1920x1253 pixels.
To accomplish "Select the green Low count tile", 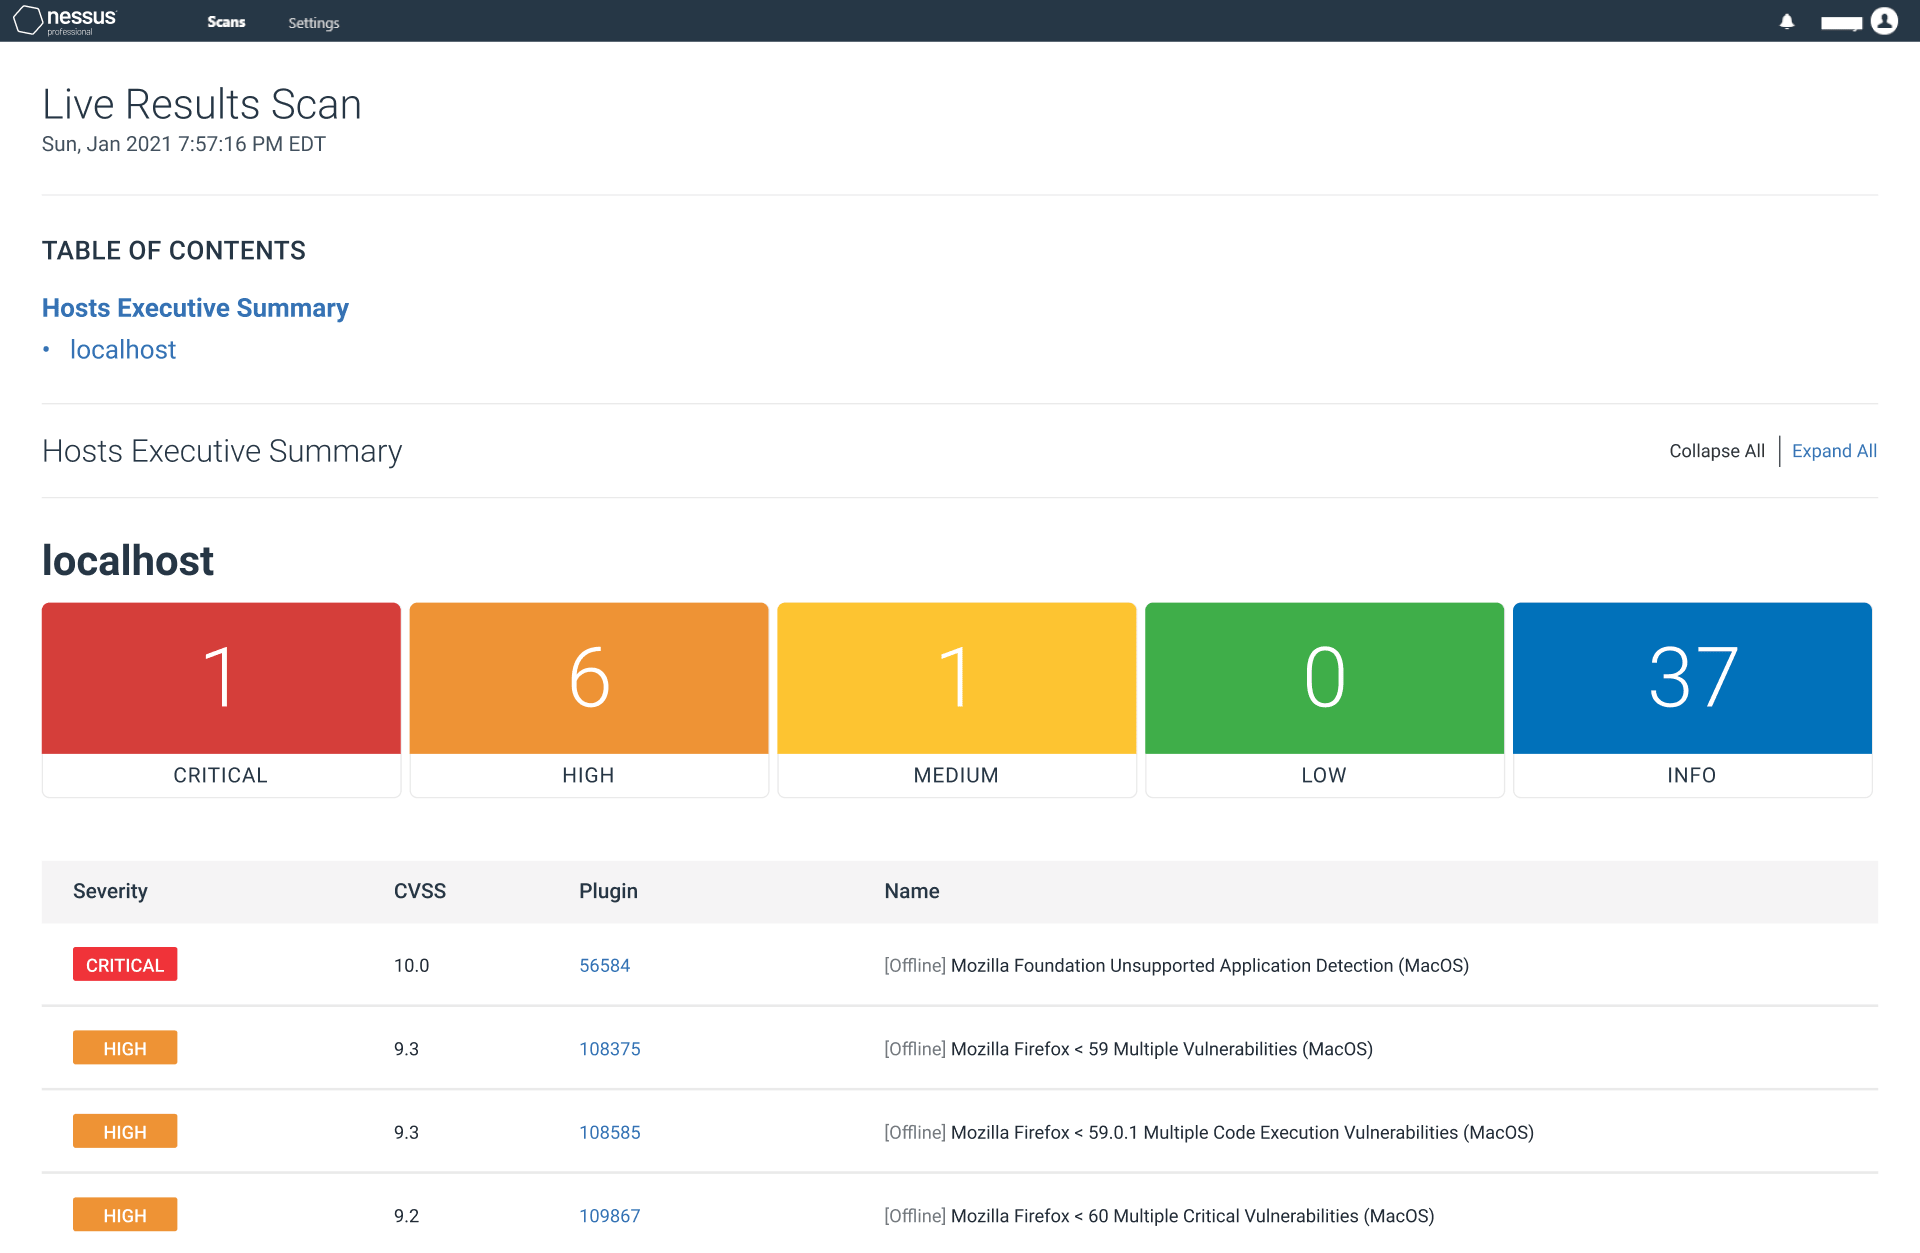I will click(1325, 699).
